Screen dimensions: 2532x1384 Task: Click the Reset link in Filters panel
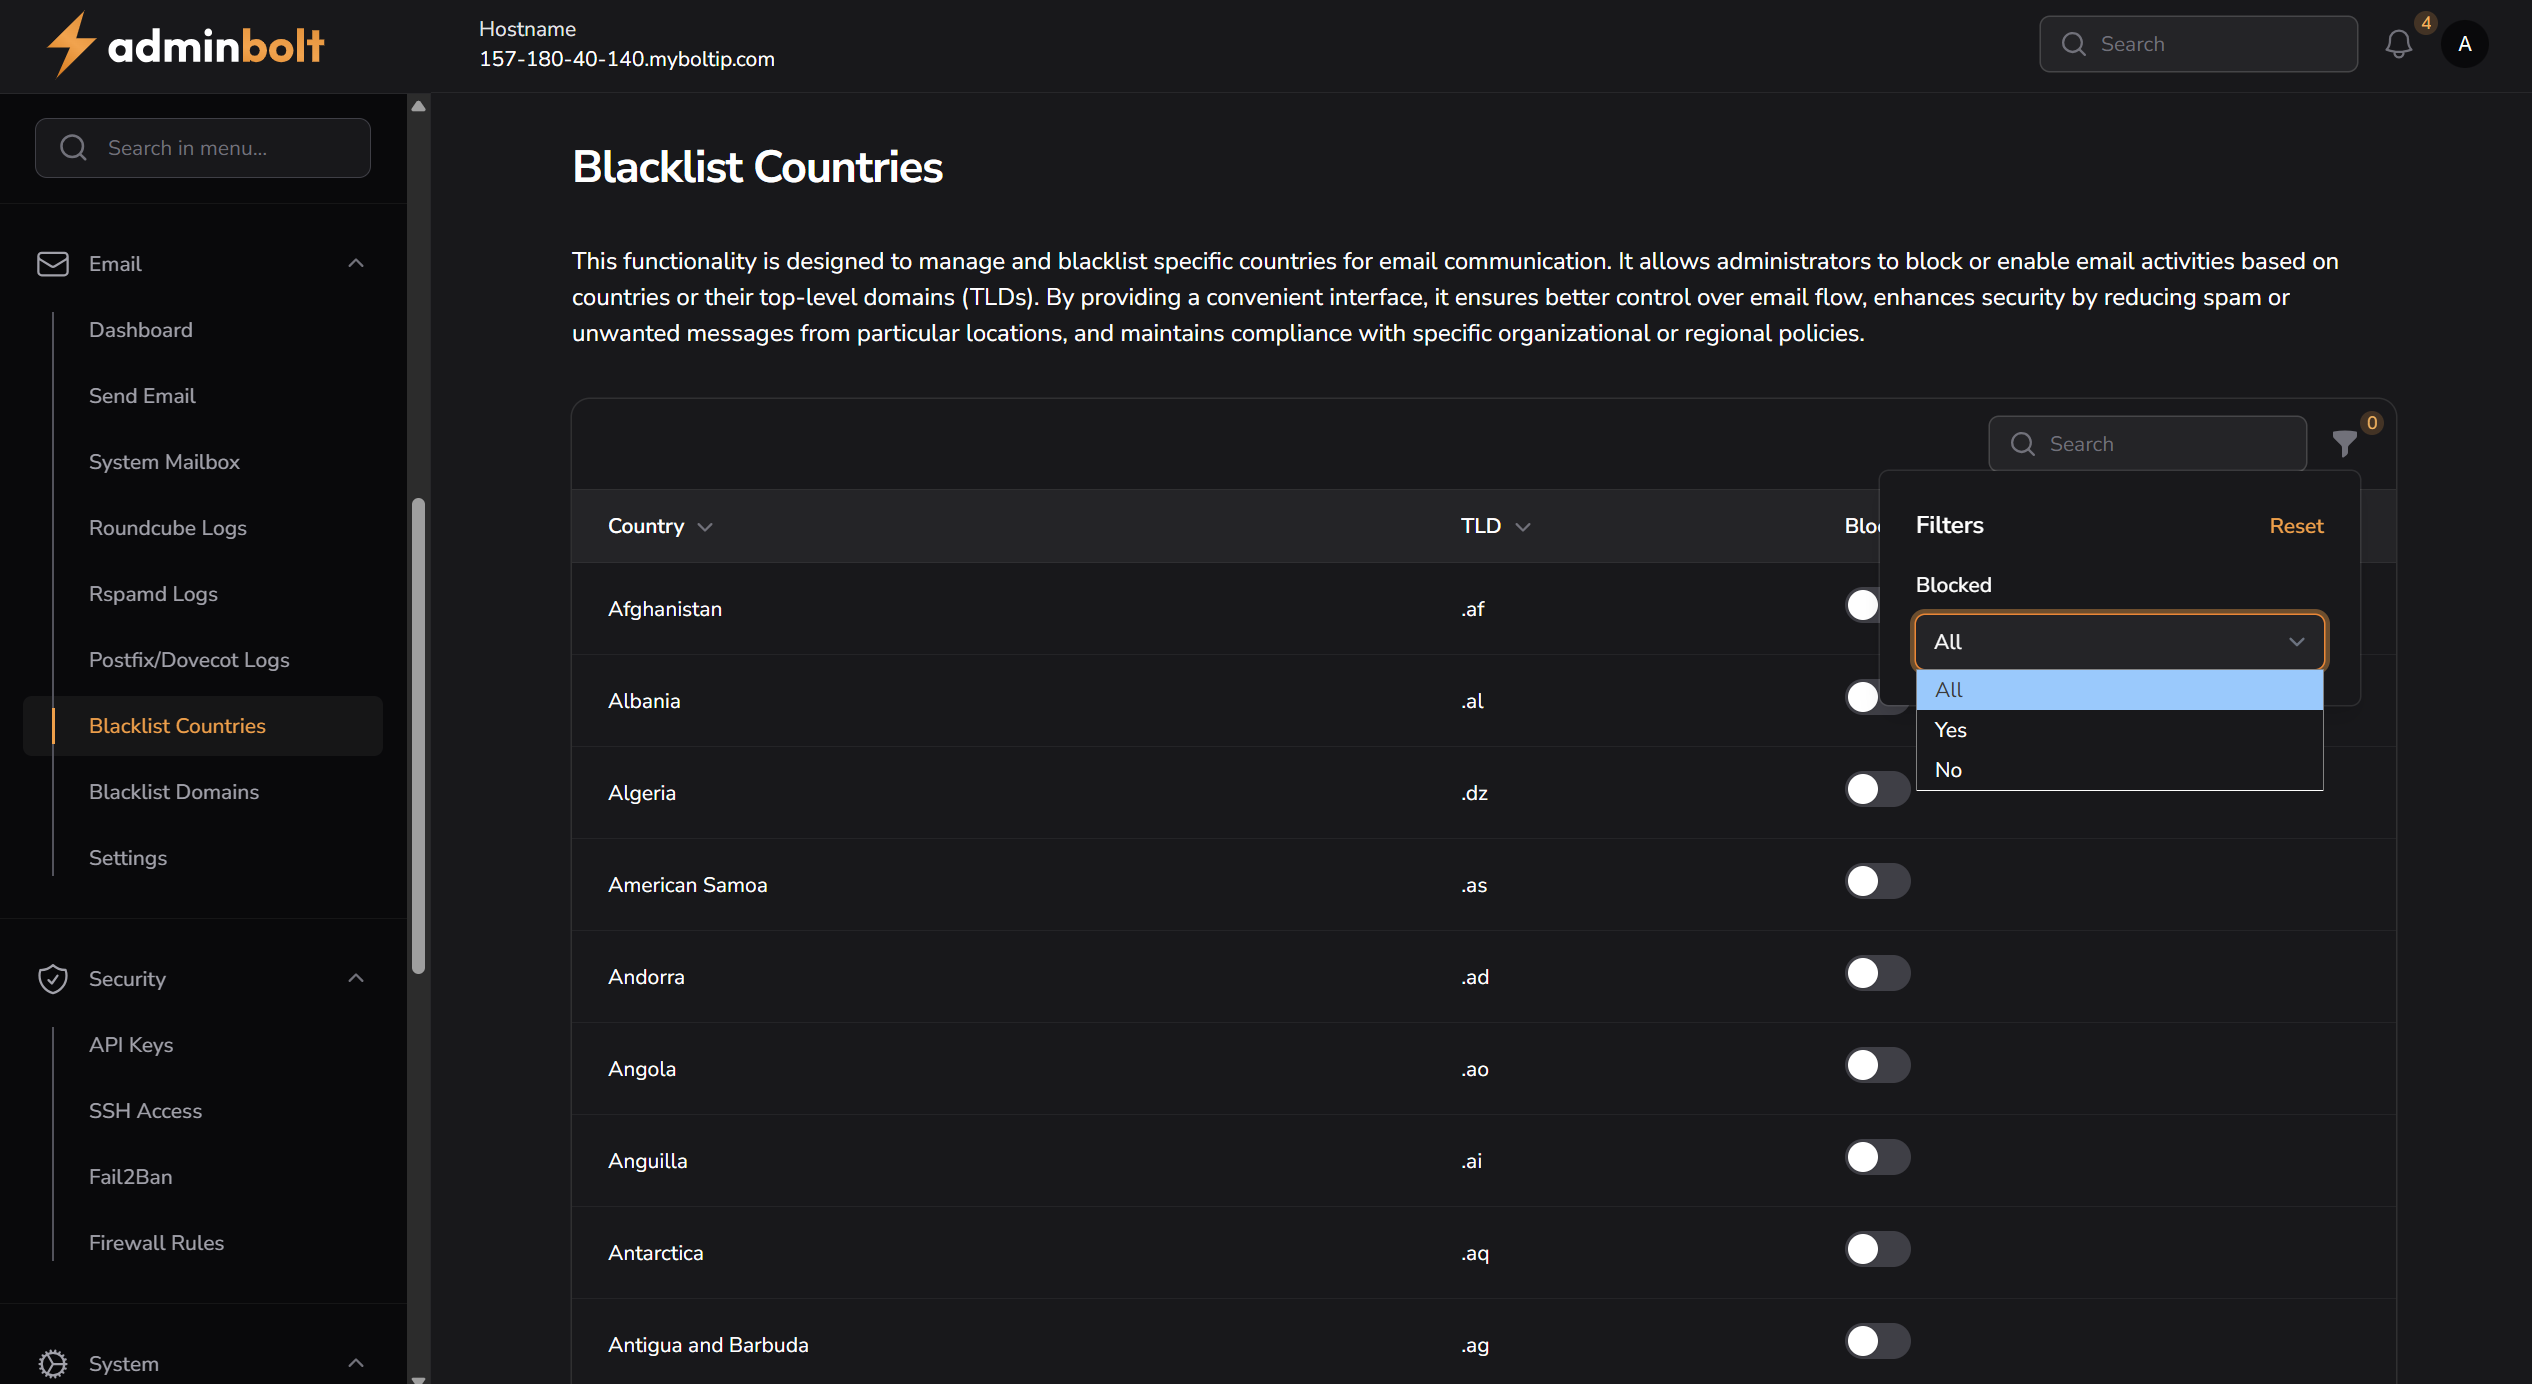[x=2295, y=525]
